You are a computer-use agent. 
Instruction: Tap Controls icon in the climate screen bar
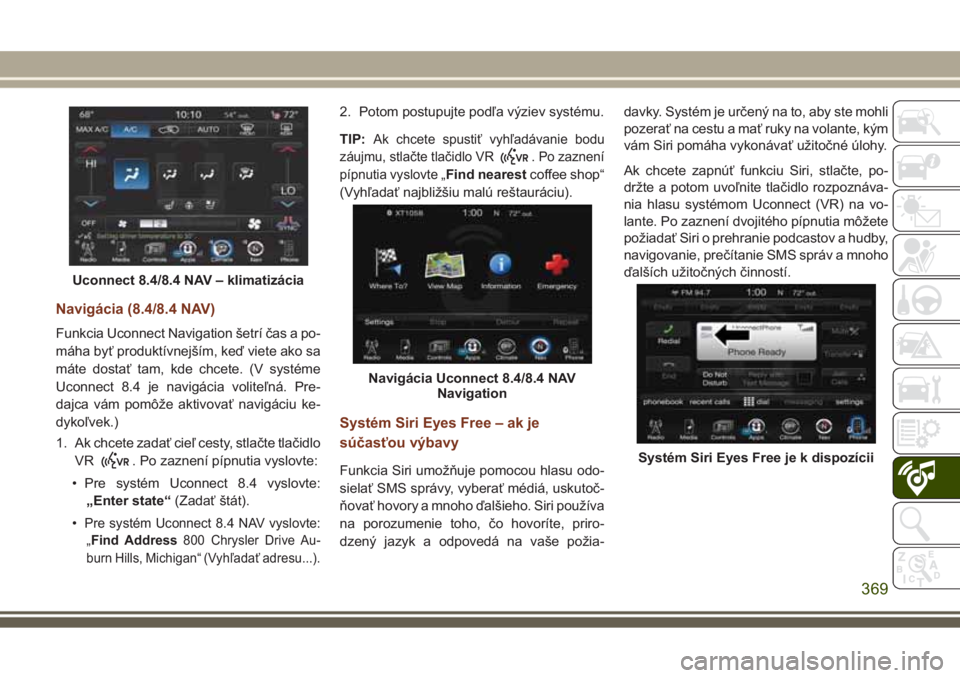pos(154,251)
